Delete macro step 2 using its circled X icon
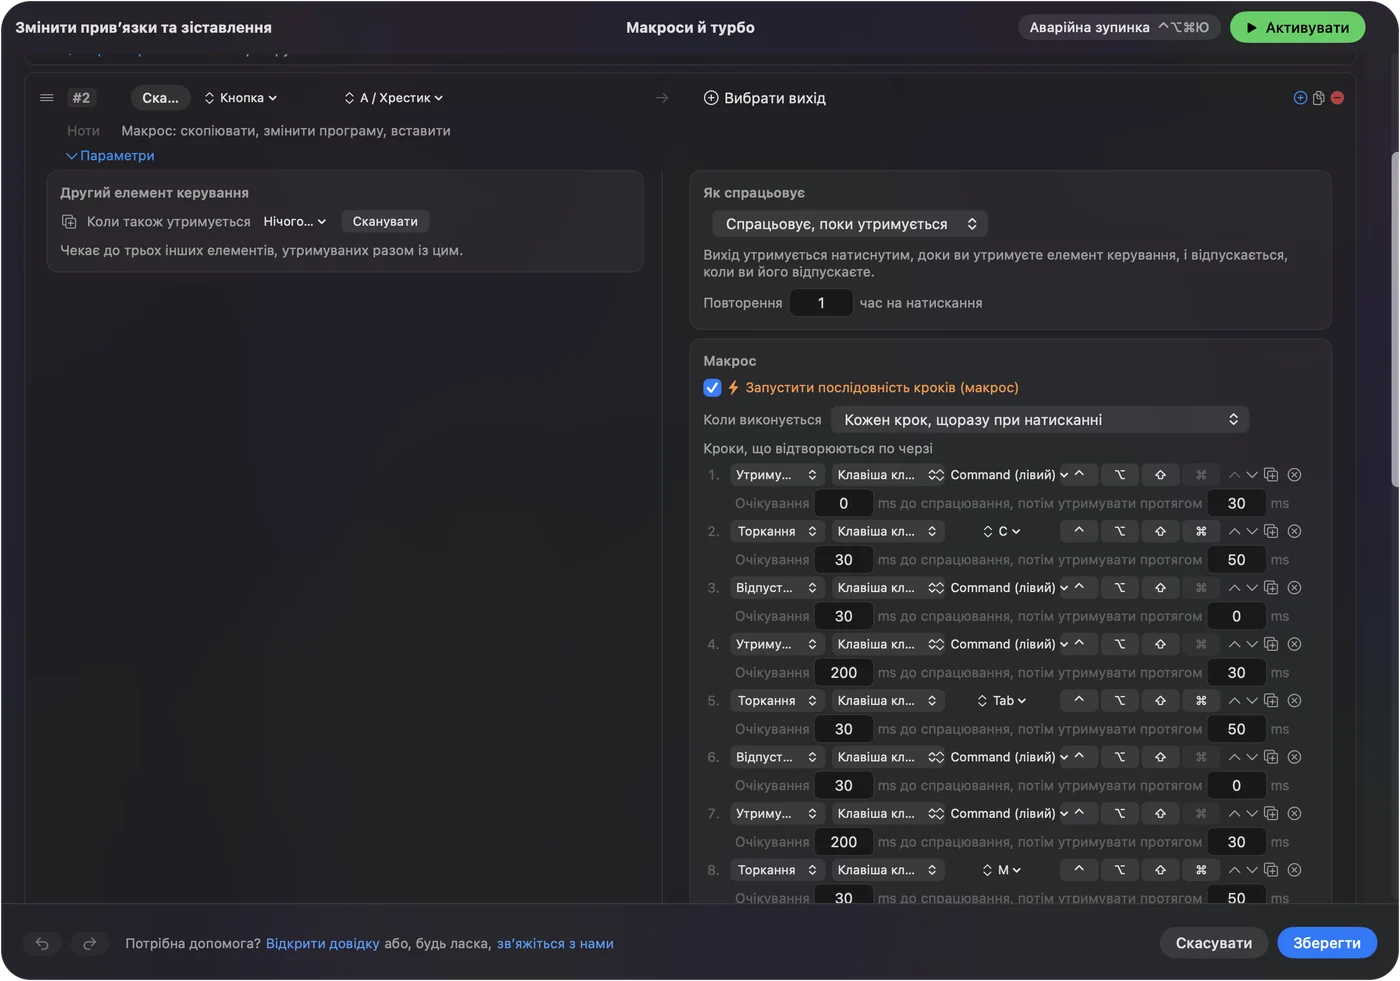 pyautogui.click(x=1294, y=532)
